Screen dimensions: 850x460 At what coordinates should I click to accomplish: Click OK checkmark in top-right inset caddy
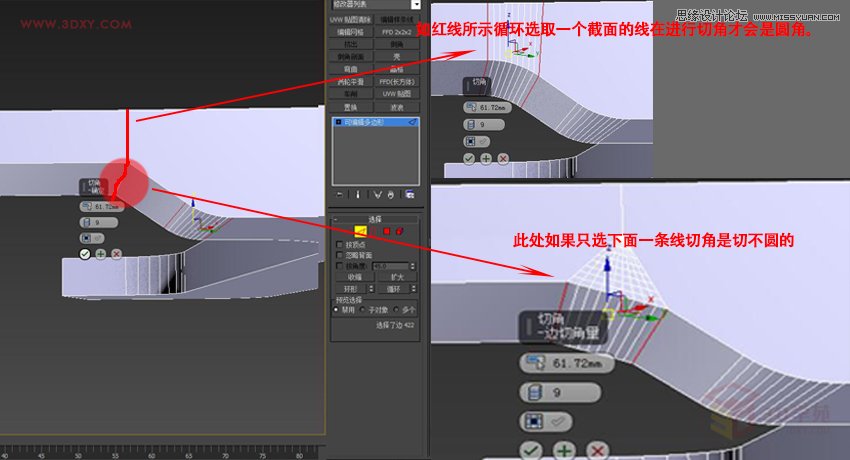(x=469, y=159)
